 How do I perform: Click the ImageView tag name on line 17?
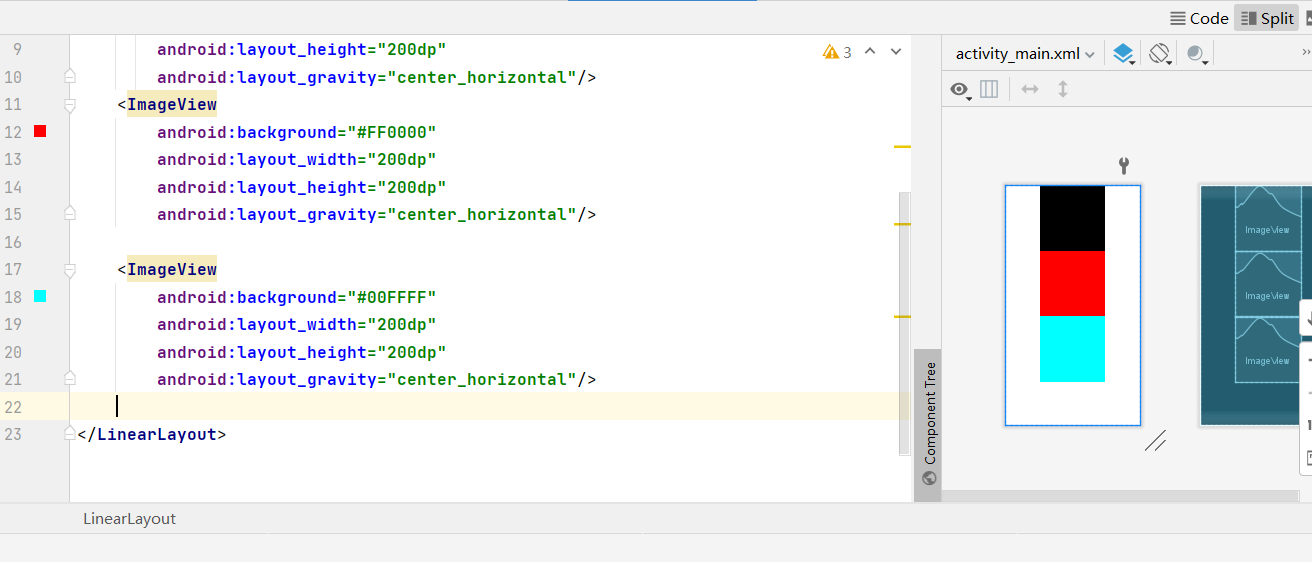[x=172, y=269]
